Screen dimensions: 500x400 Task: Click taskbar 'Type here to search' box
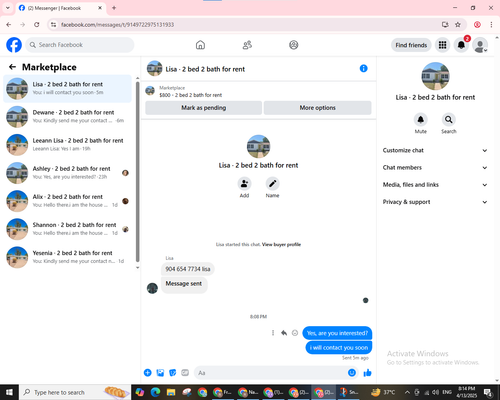click(75, 392)
